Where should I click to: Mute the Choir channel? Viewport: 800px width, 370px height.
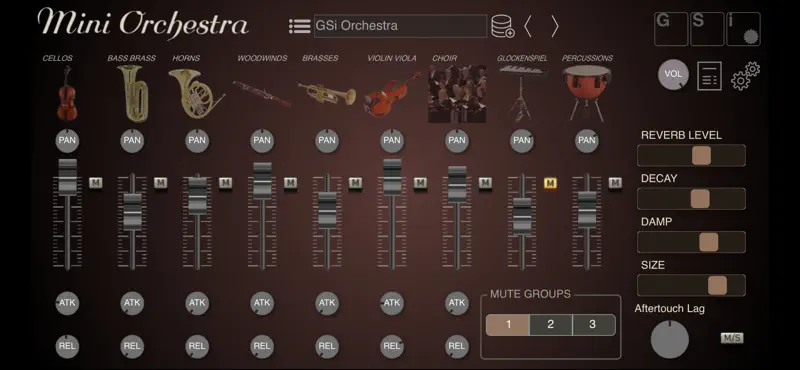[485, 183]
